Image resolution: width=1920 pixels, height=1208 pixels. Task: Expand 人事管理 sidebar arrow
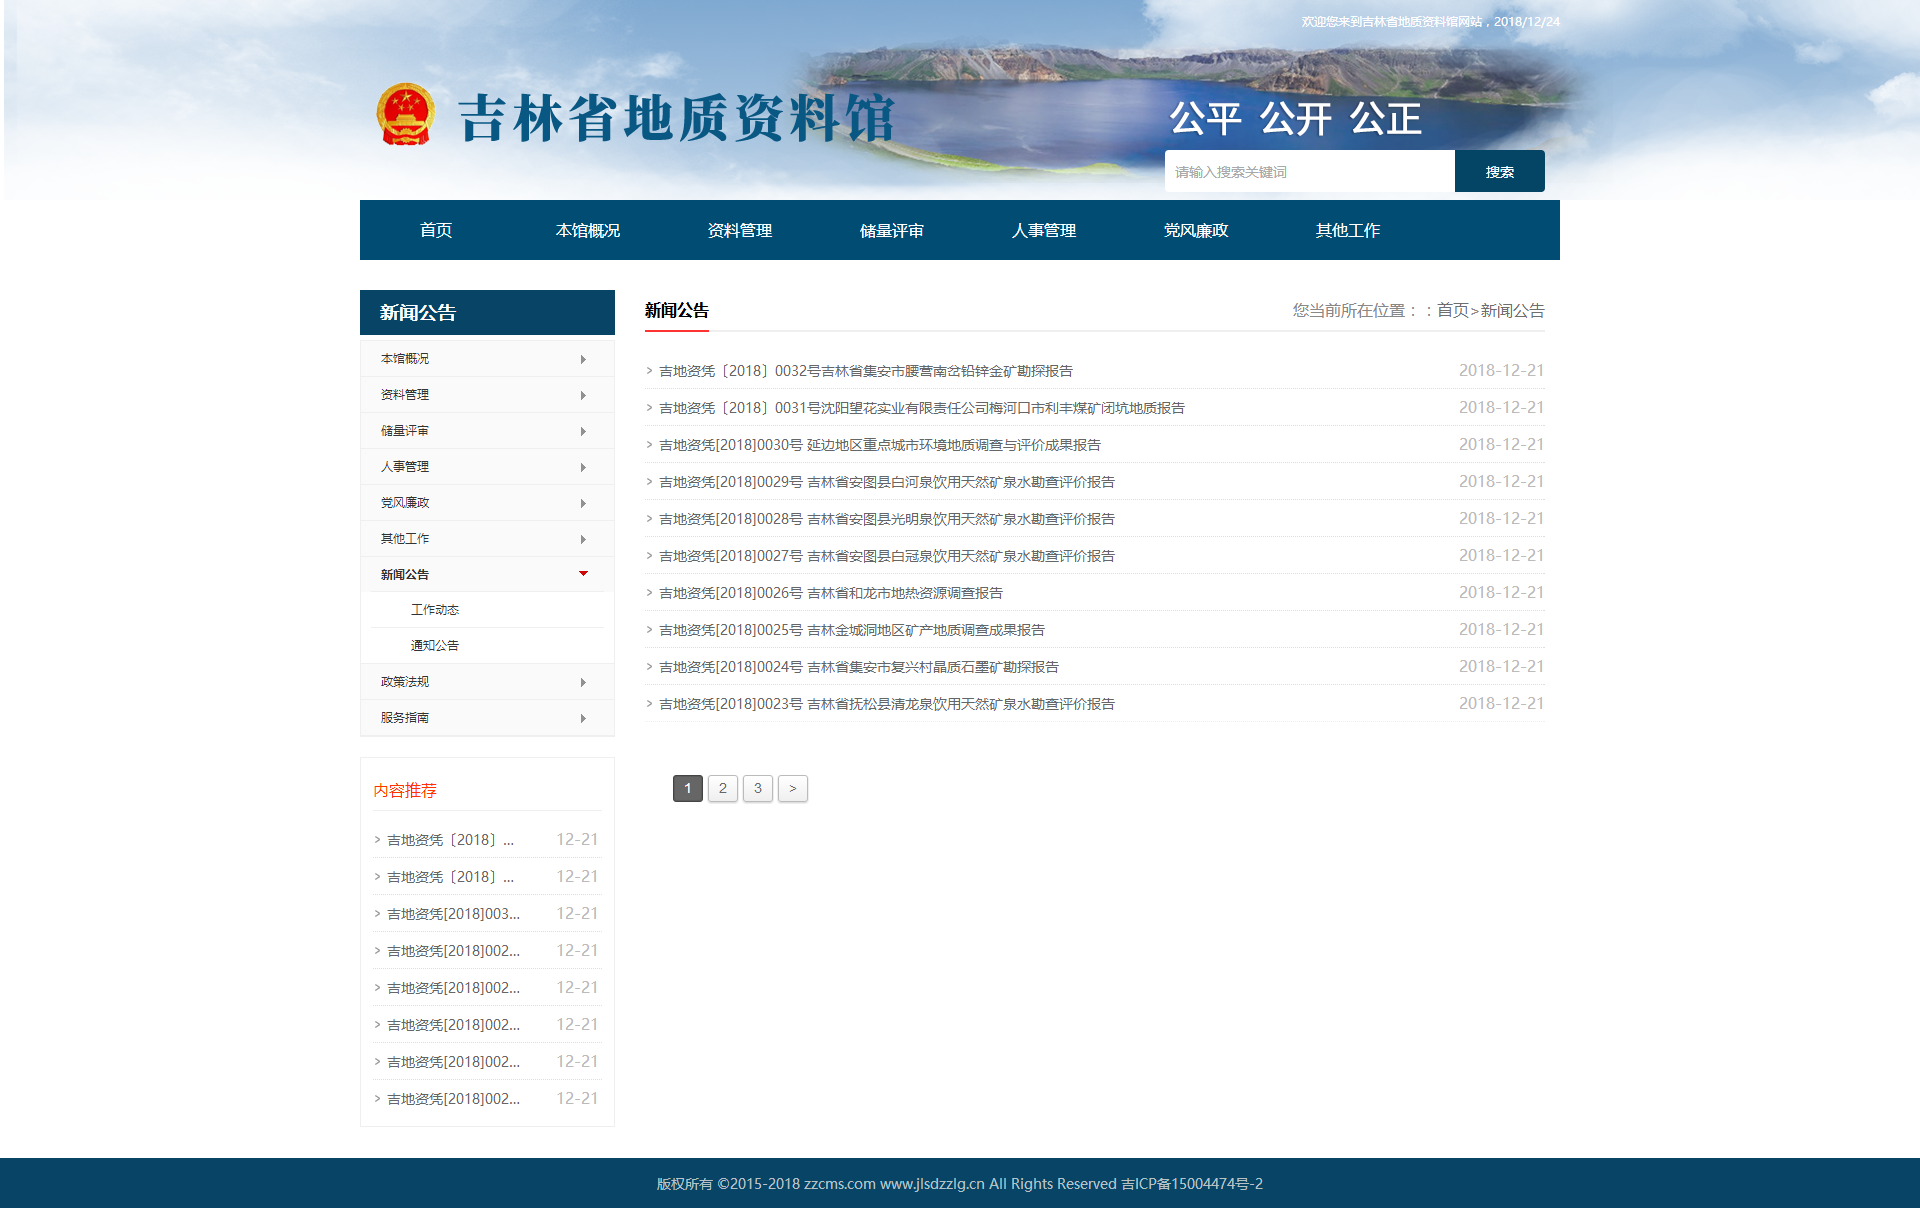(x=583, y=467)
